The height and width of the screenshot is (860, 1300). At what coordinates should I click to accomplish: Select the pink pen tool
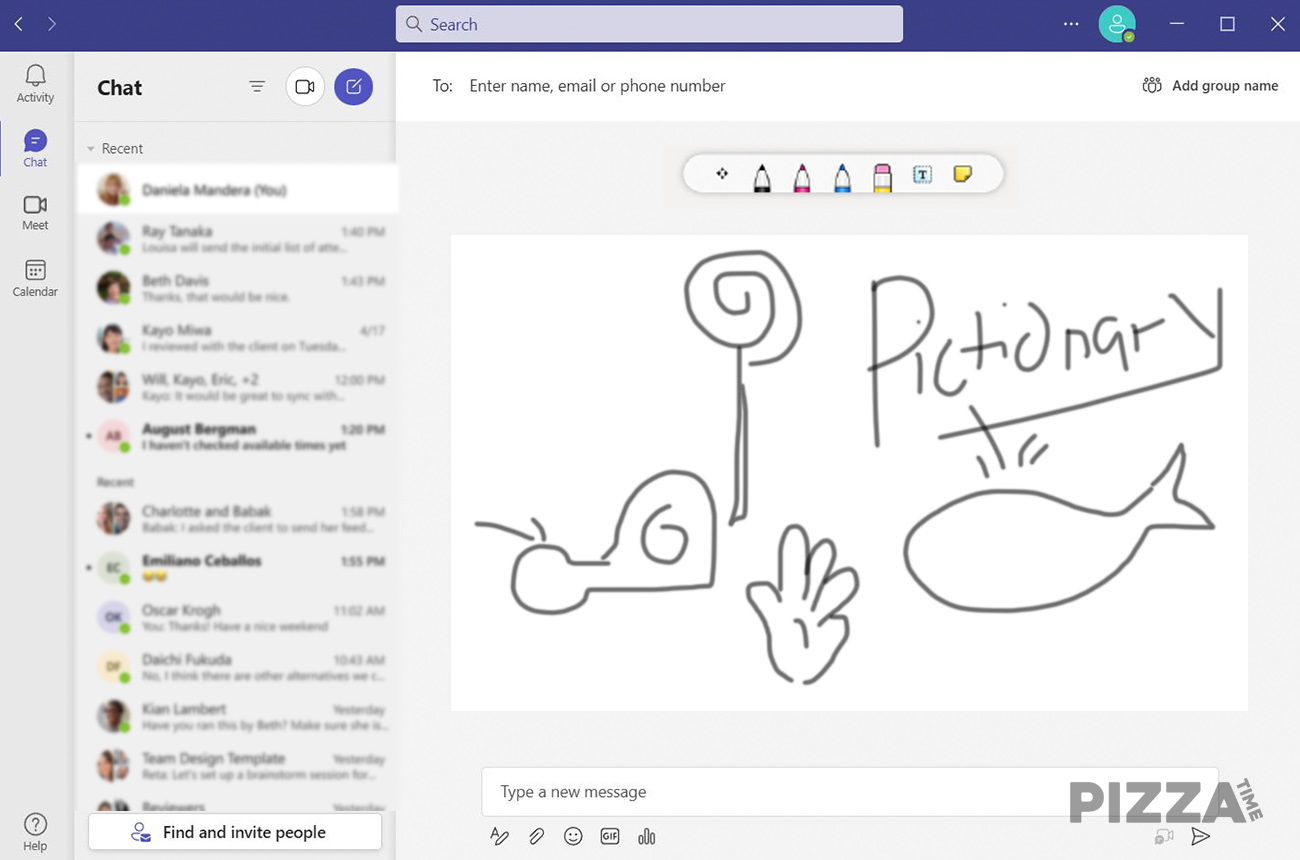[x=802, y=173]
